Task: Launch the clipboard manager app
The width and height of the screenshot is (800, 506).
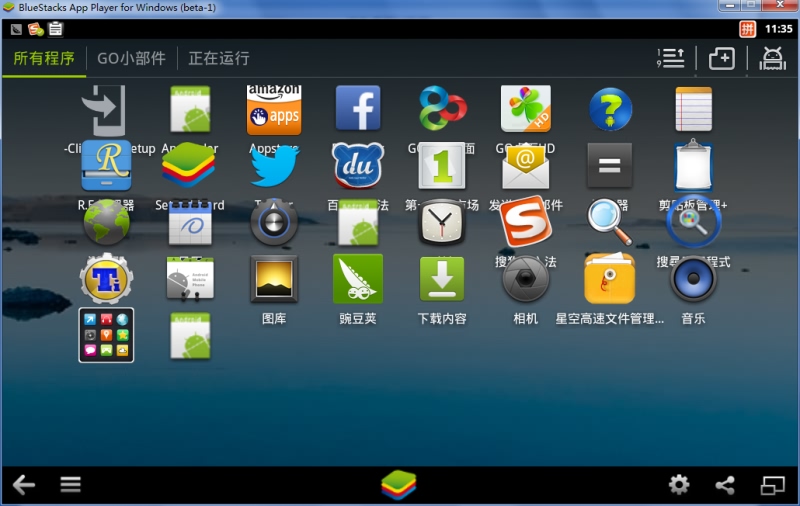Action: coord(693,165)
